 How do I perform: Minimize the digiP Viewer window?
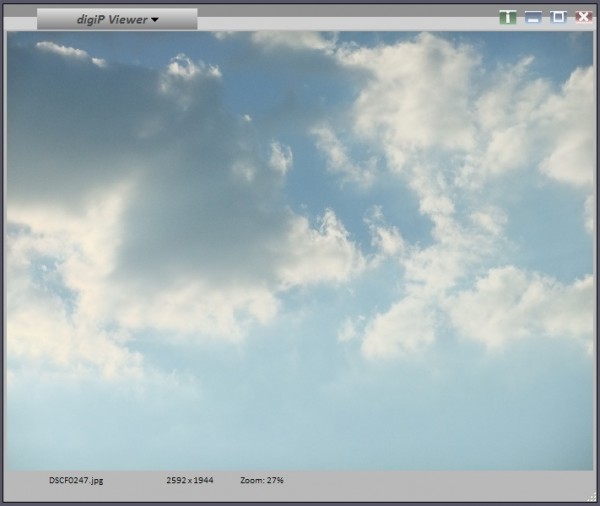click(533, 17)
